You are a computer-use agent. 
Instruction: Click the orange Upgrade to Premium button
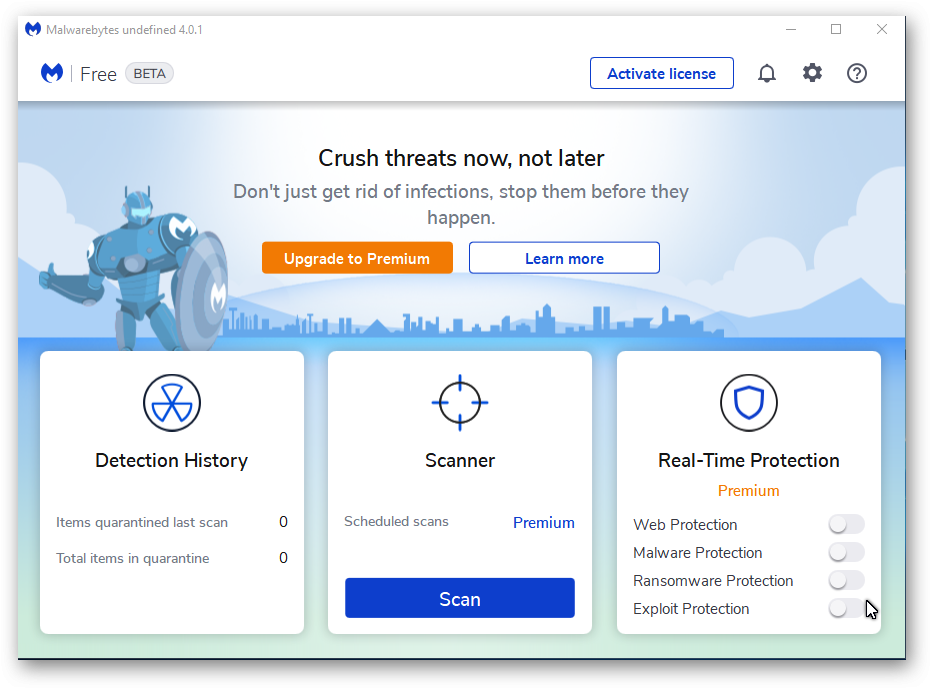click(x=357, y=258)
